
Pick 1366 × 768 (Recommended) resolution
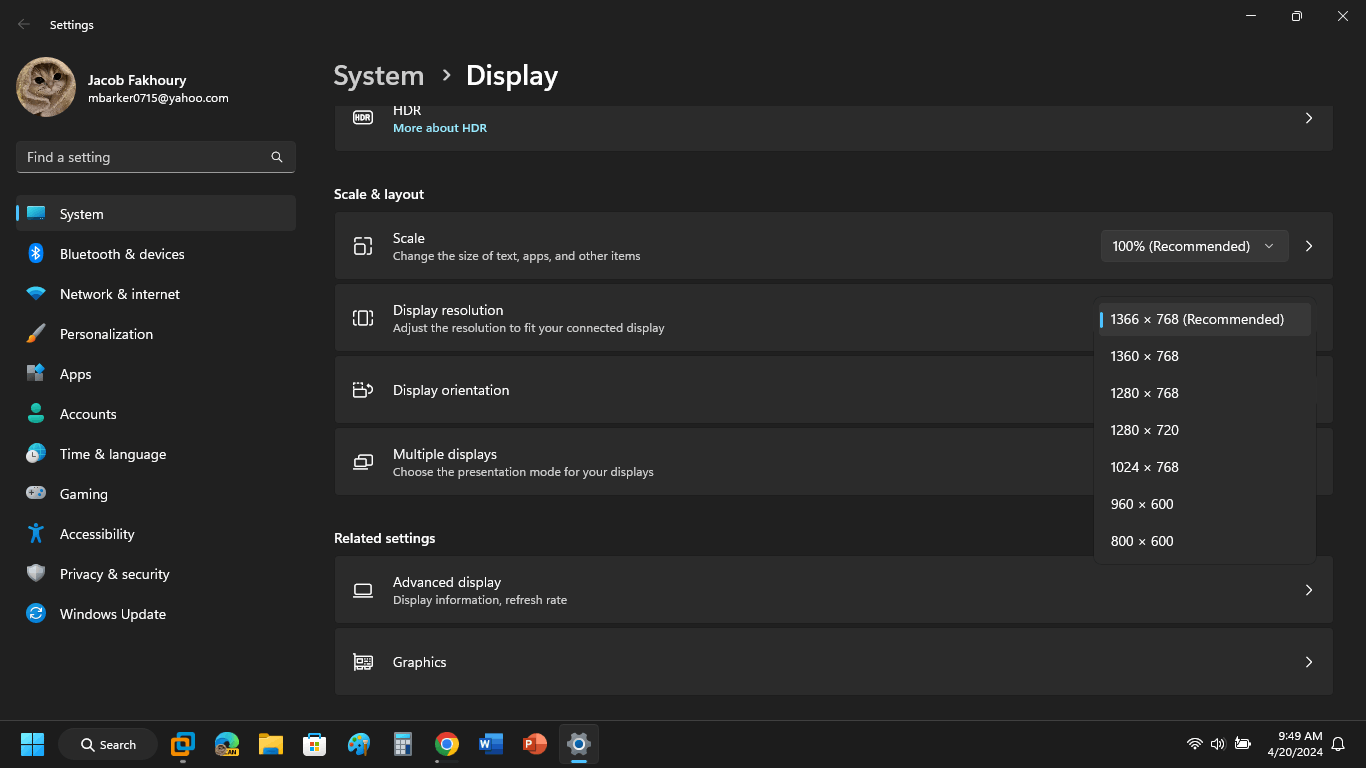click(1196, 319)
